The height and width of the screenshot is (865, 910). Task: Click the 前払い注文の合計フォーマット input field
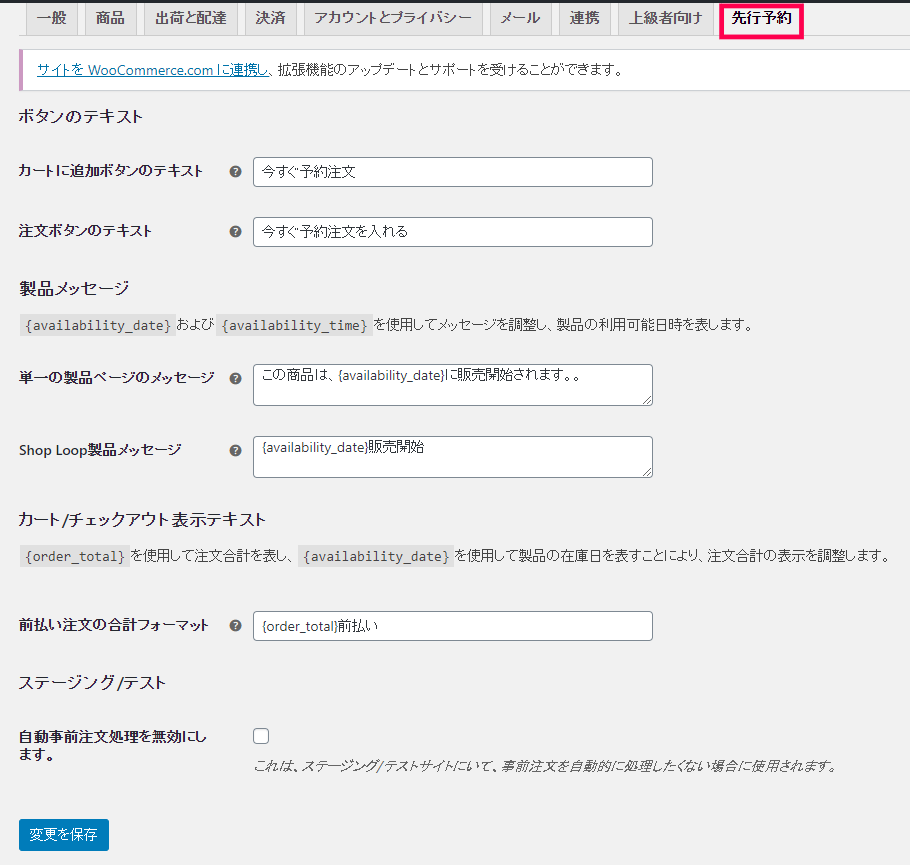coord(452,626)
